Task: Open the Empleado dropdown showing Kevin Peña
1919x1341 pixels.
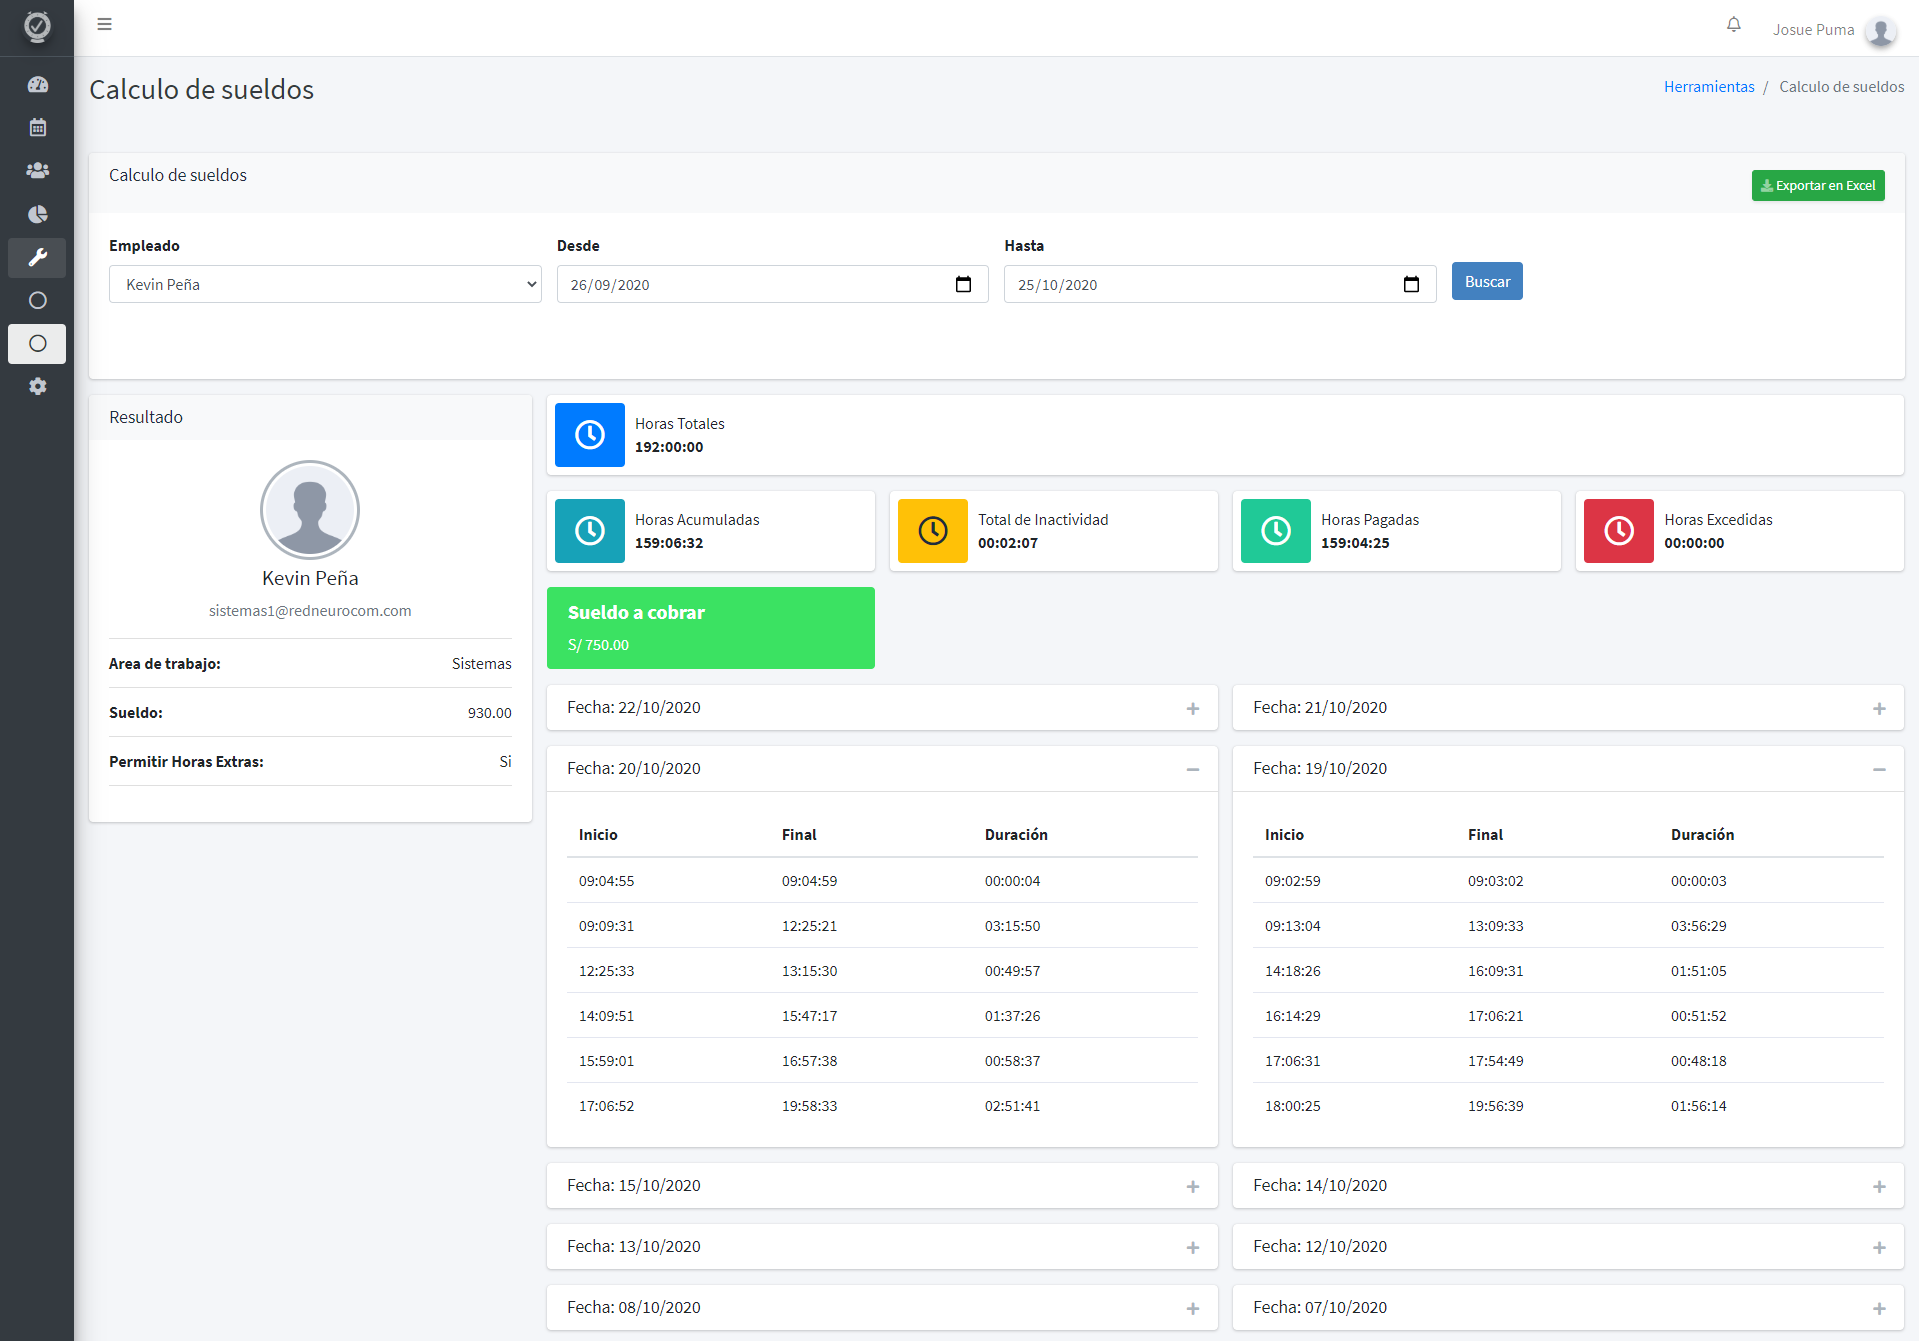Action: (x=325, y=284)
